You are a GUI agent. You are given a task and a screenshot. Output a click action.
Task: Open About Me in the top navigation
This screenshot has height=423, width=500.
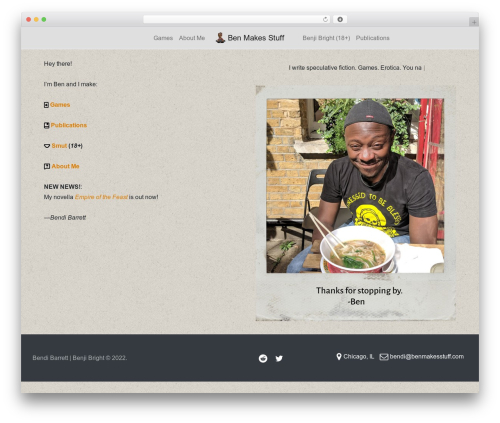coord(192,38)
